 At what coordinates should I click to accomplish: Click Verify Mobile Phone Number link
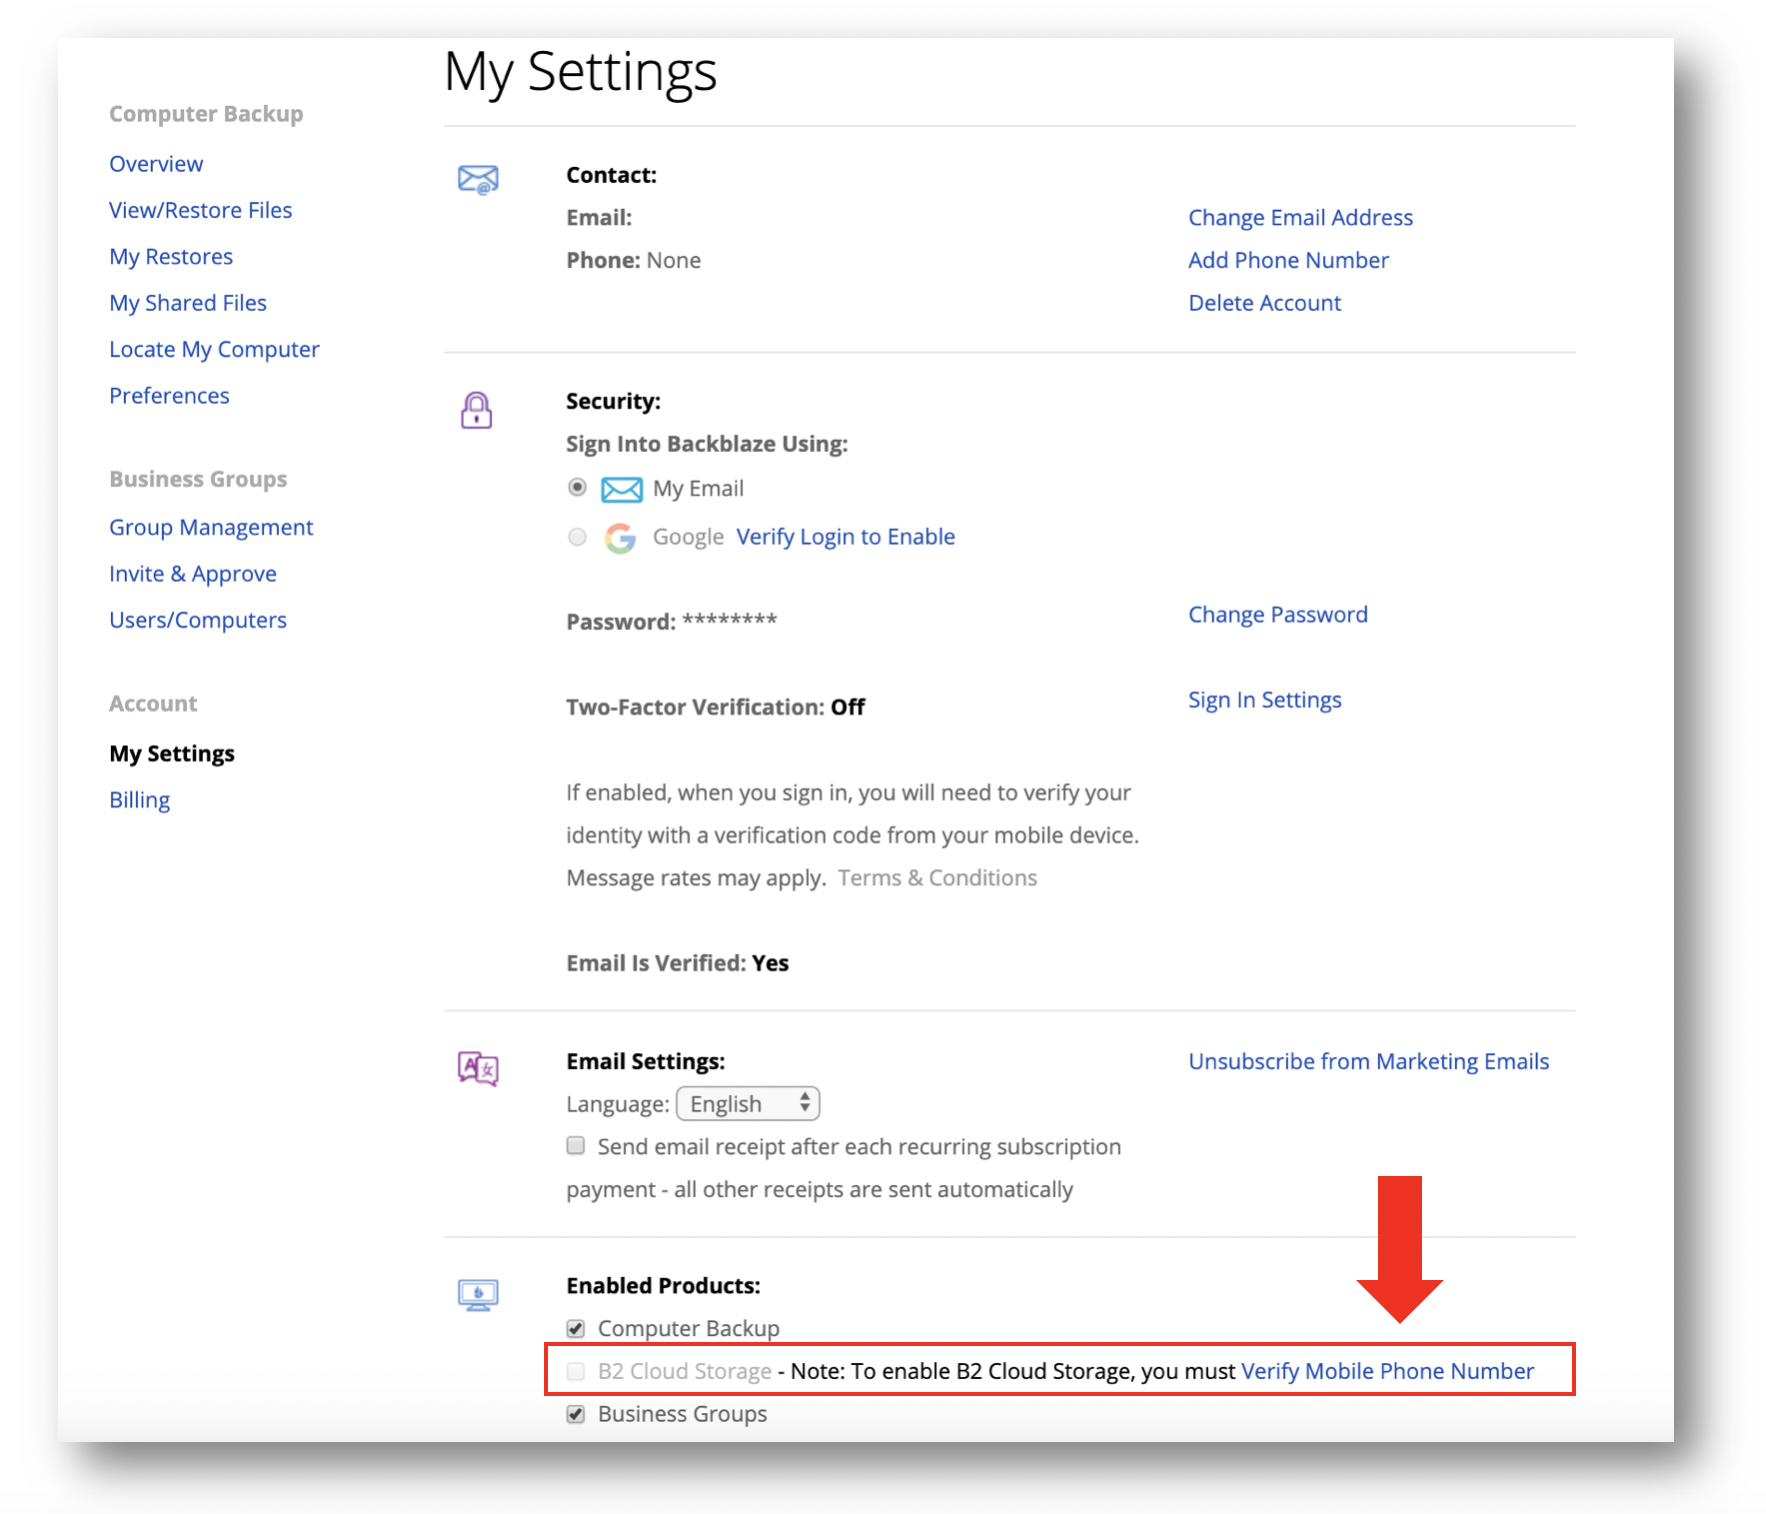[1387, 1371]
